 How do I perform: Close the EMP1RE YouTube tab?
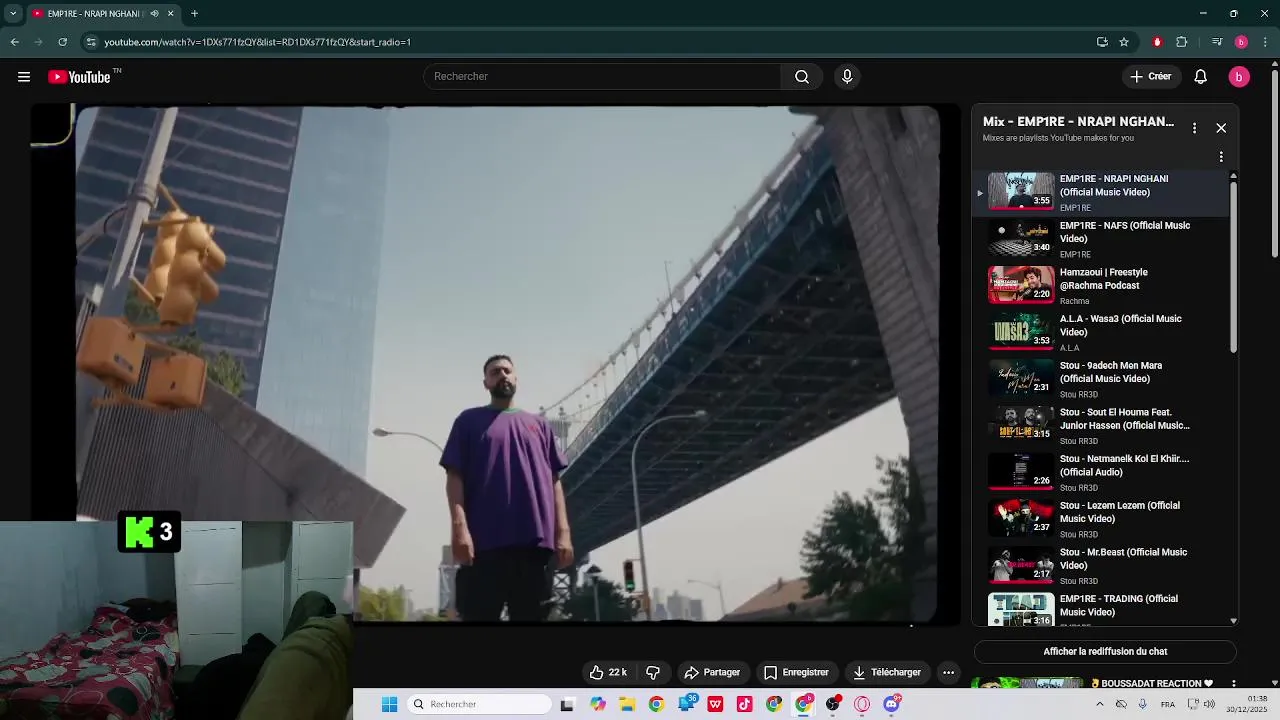coord(170,14)
